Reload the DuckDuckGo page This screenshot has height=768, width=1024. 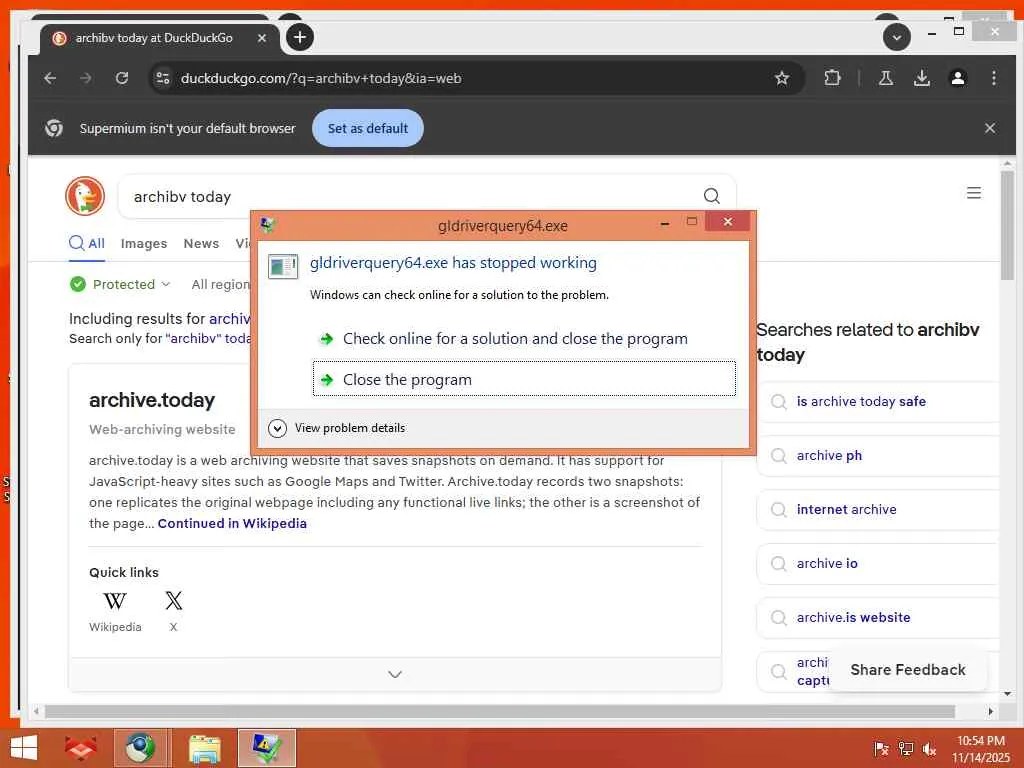coord(122,78)
